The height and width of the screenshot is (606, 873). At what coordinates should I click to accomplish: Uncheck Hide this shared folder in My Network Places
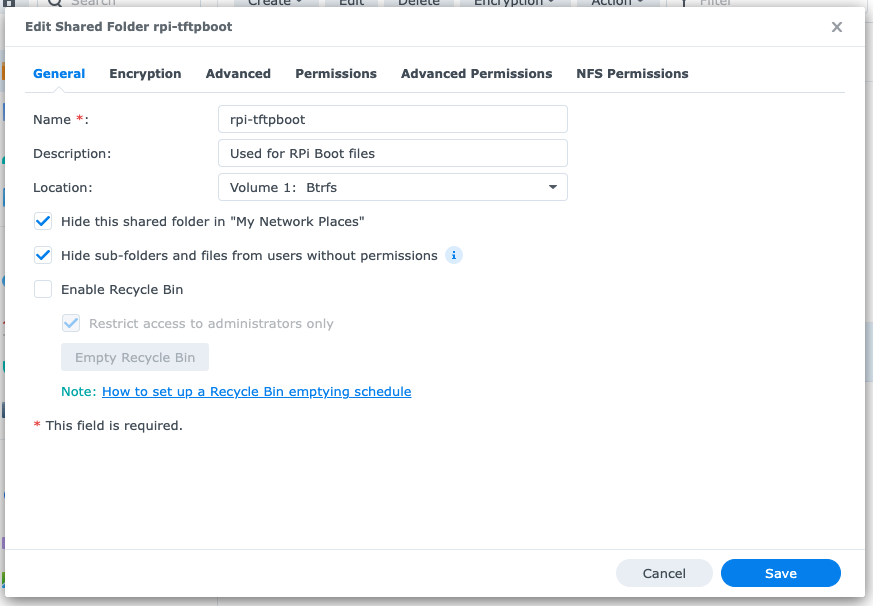[x=43, y=221]
